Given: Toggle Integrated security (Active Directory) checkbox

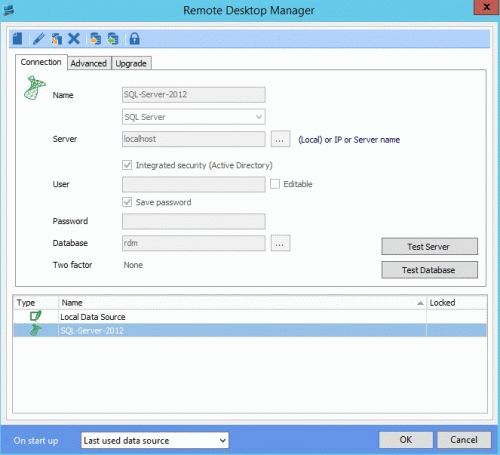Looking at the screenshot, I should 127,165.
